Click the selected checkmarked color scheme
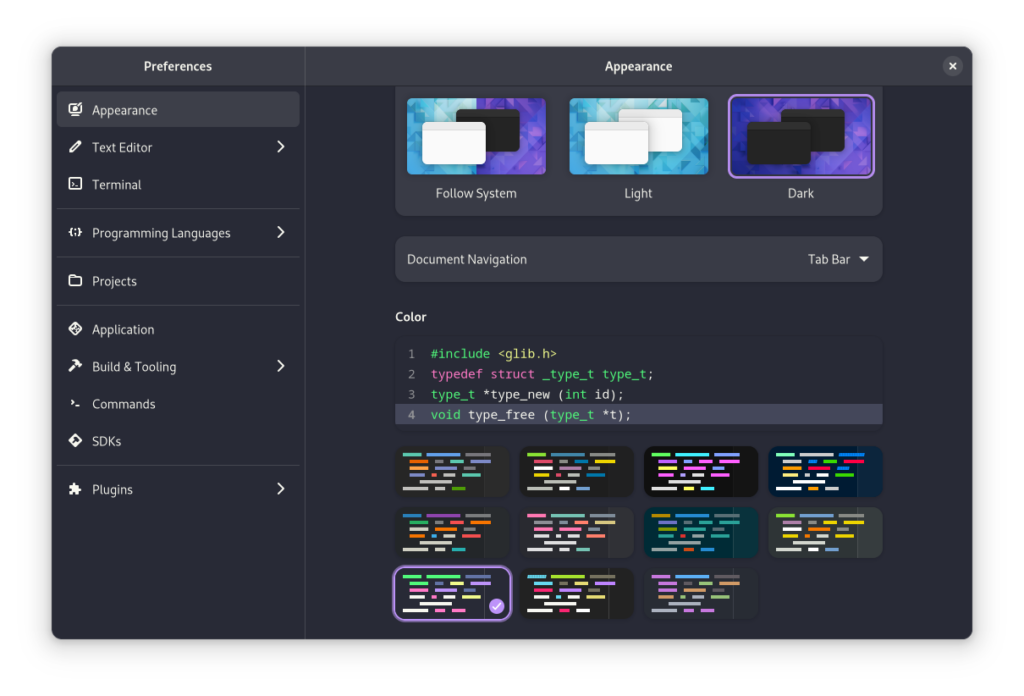1024x696 pixels. 452,593
